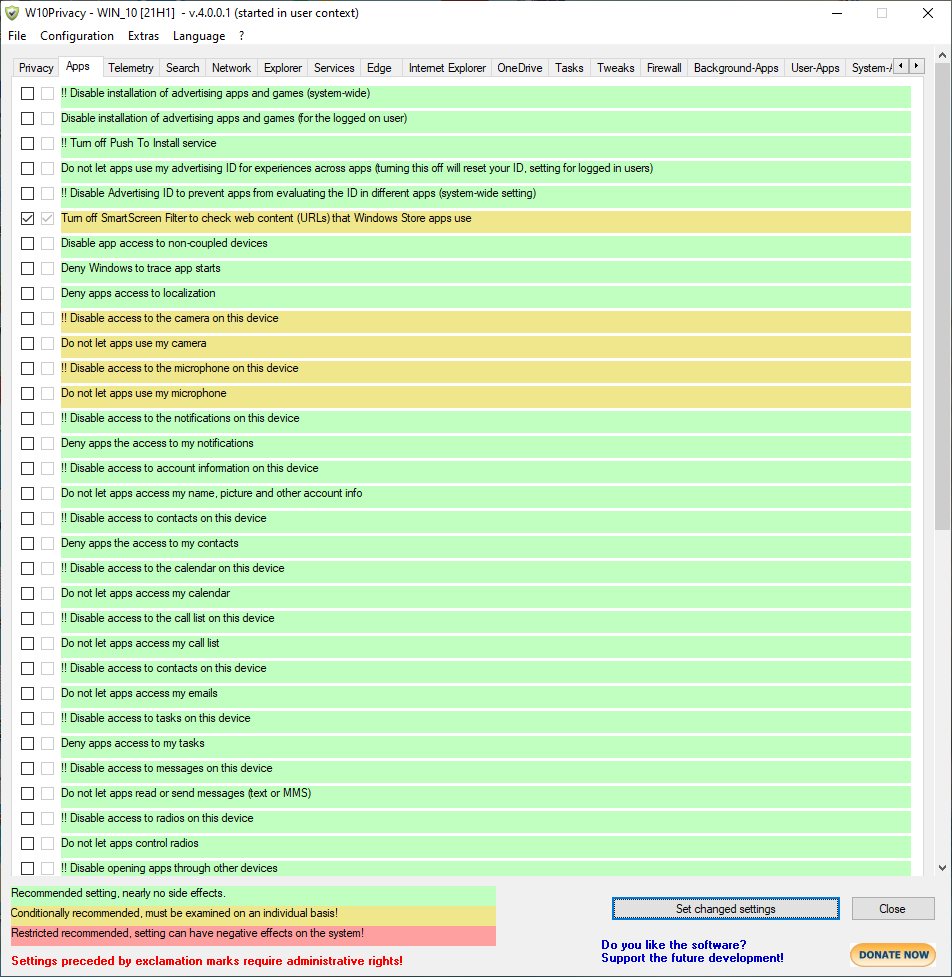Check advertising apps for logged on user checkbox

tap(27, 118)
